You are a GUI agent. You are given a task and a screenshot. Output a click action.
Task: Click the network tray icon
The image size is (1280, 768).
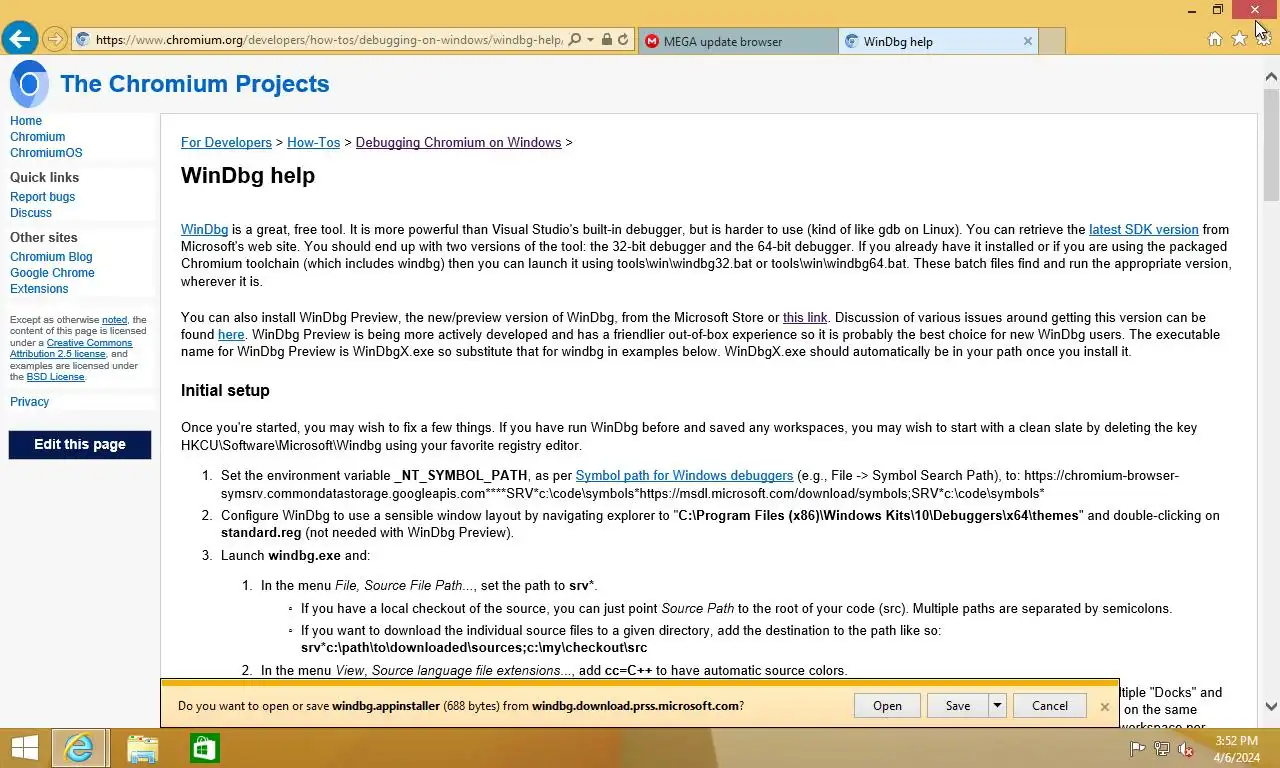1161,749
